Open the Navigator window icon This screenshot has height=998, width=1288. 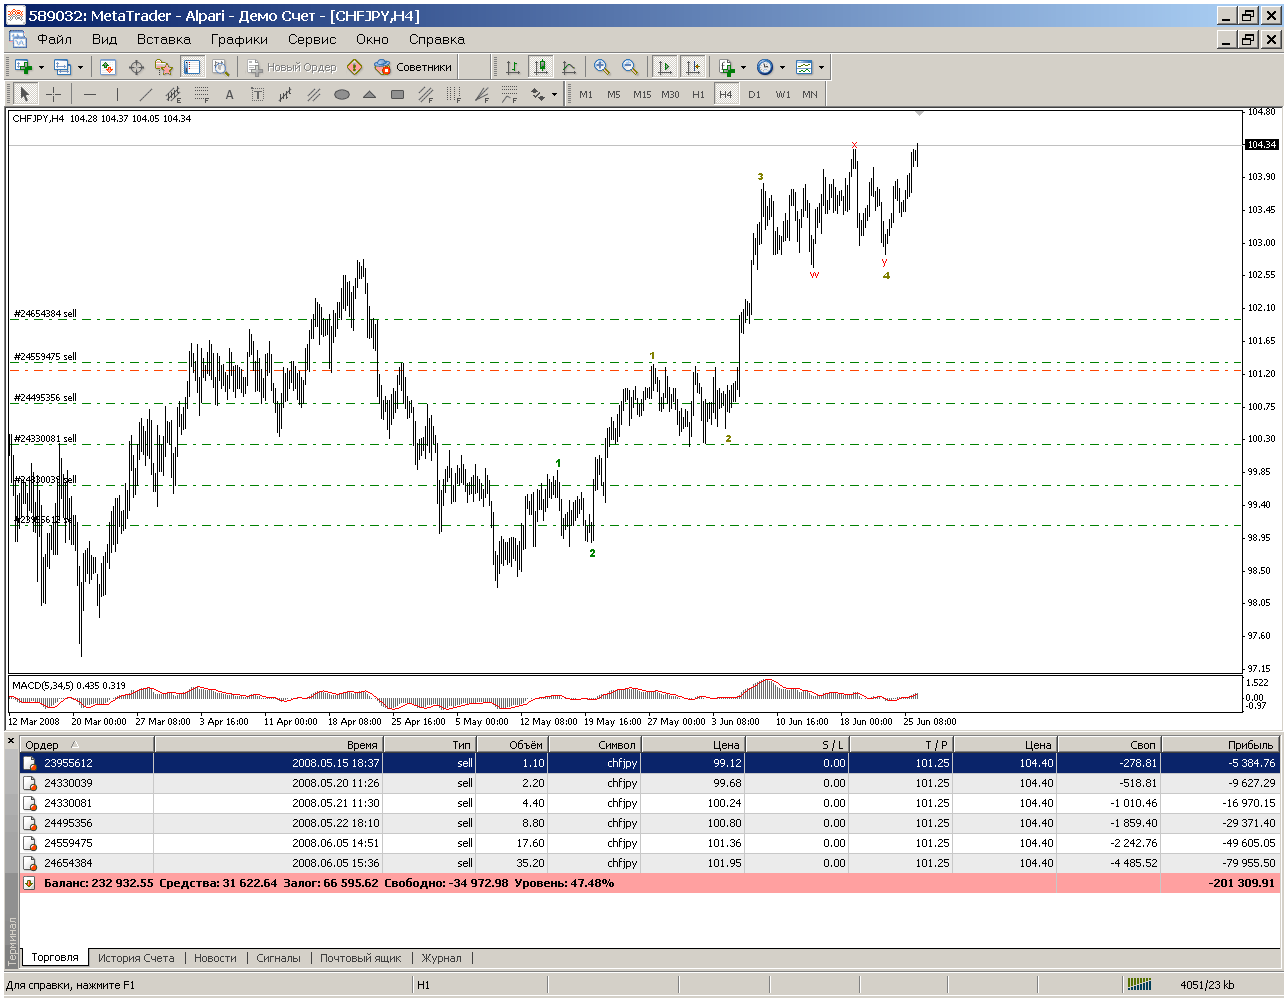[164, 67]
